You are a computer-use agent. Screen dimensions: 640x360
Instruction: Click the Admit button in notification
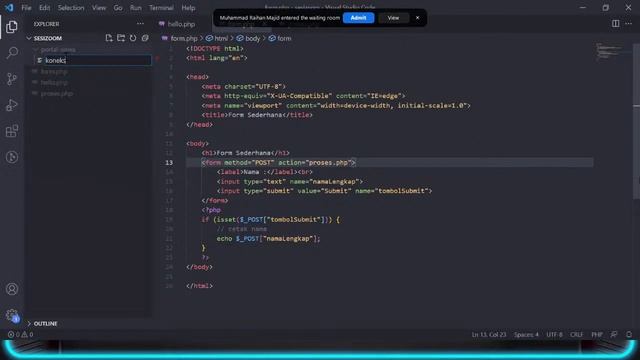coord(358,18)
